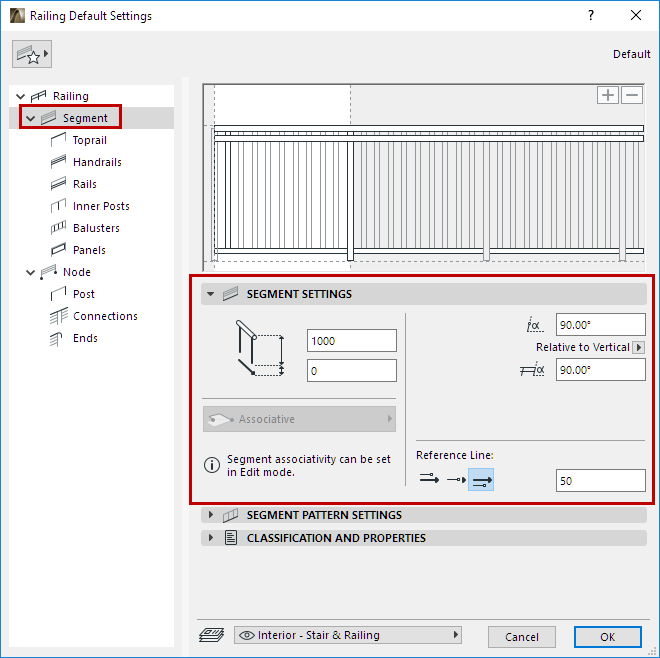Viewport: 660px width, 658px height.
Task: Click the Post icon
Action: point(58,294)
